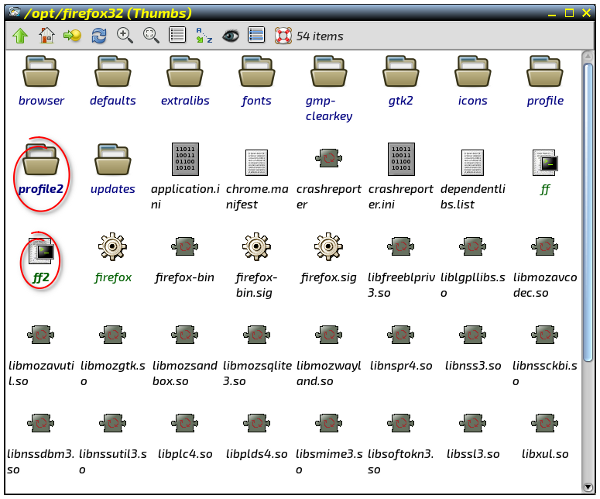Minimize the /opt/firefox32 window
Screen dimensions: 600x499
pos(552,14)
